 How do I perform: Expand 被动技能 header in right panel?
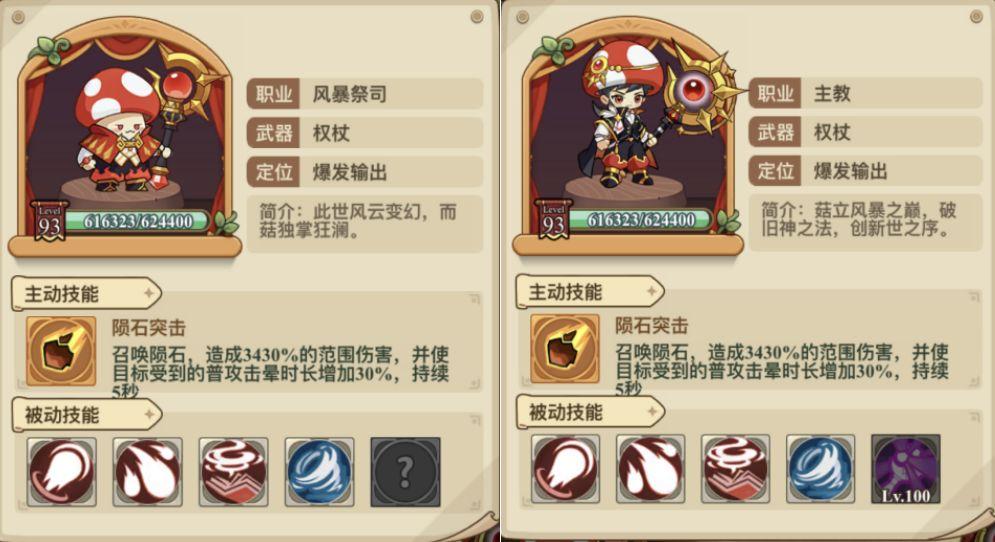click(590, 413)
